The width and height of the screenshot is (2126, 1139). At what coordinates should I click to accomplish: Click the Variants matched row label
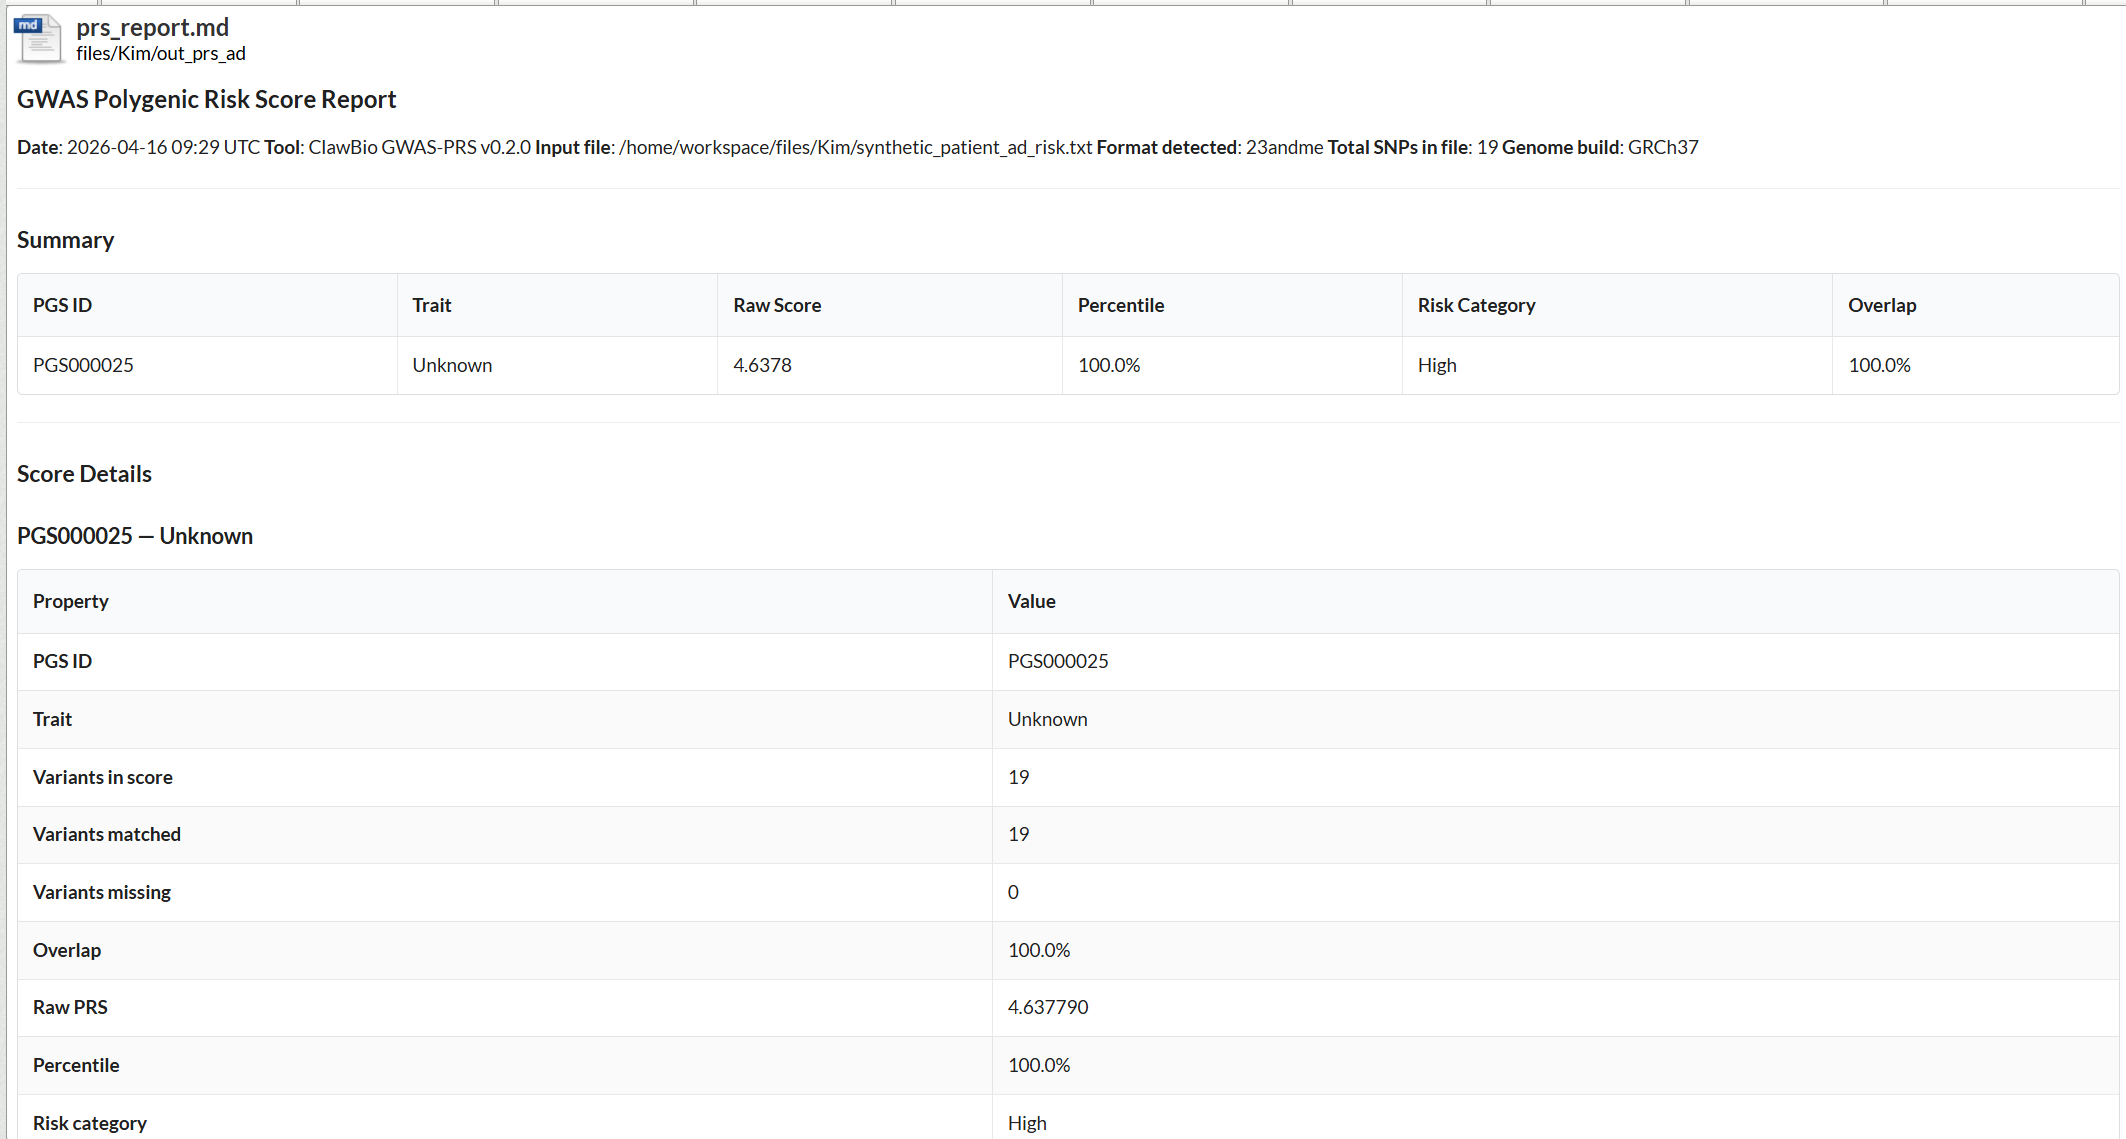(106, 834)
